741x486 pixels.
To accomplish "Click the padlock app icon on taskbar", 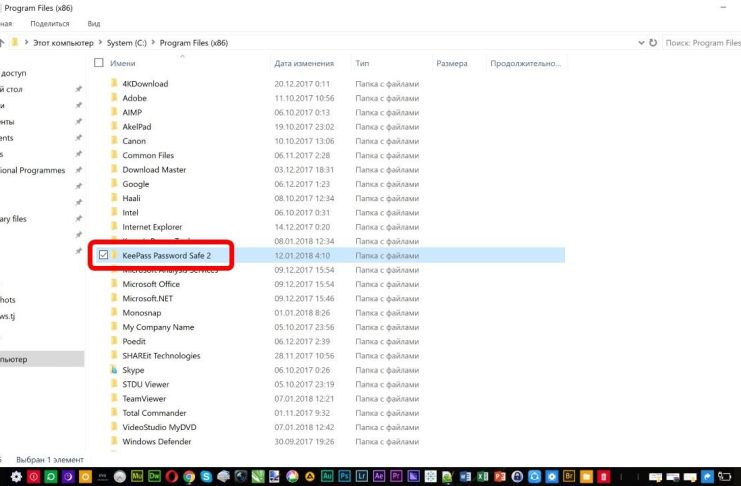I will (x=517, y=477).
